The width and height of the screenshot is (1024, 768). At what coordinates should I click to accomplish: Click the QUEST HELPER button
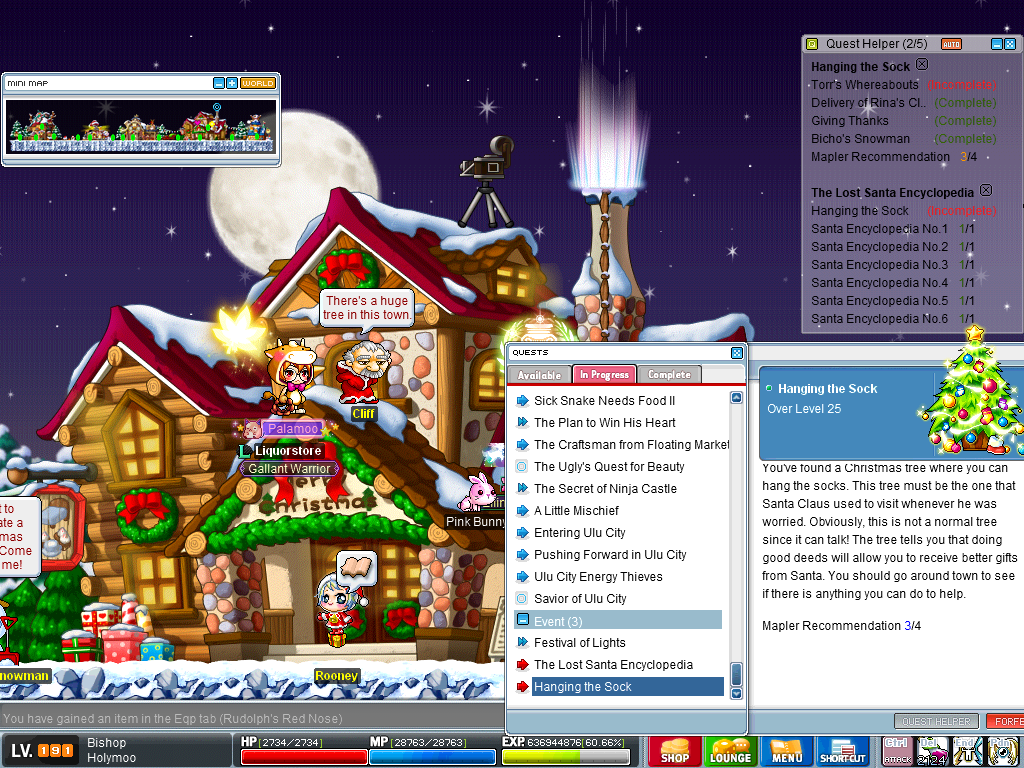click(936, 721)
